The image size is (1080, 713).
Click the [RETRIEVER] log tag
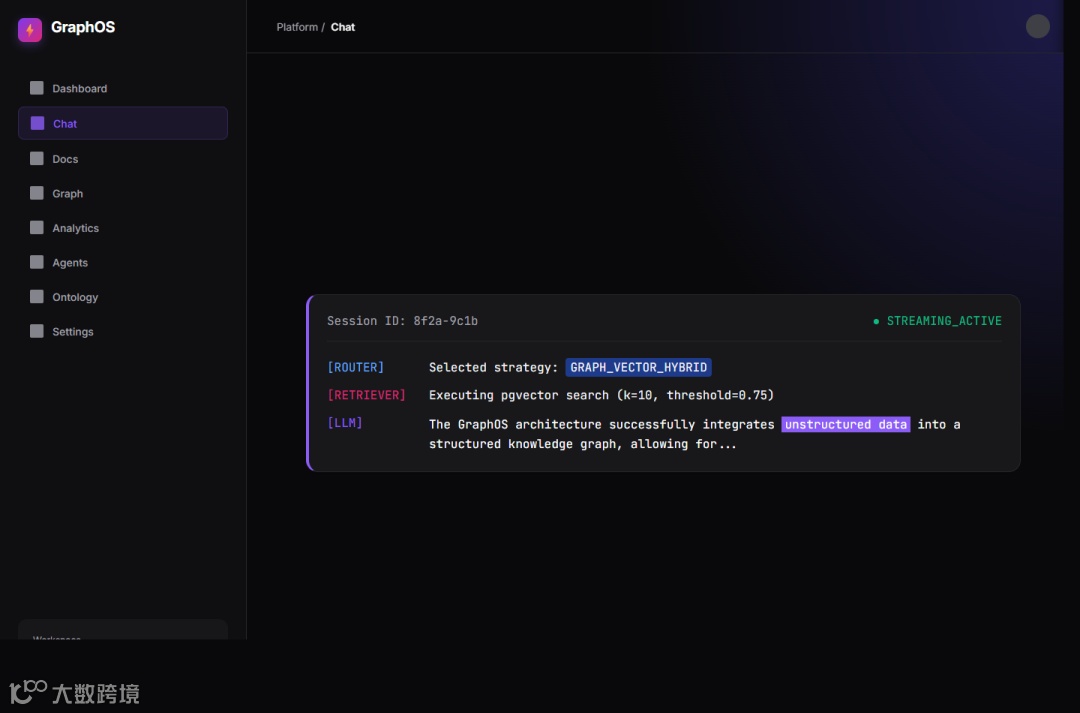366,395
